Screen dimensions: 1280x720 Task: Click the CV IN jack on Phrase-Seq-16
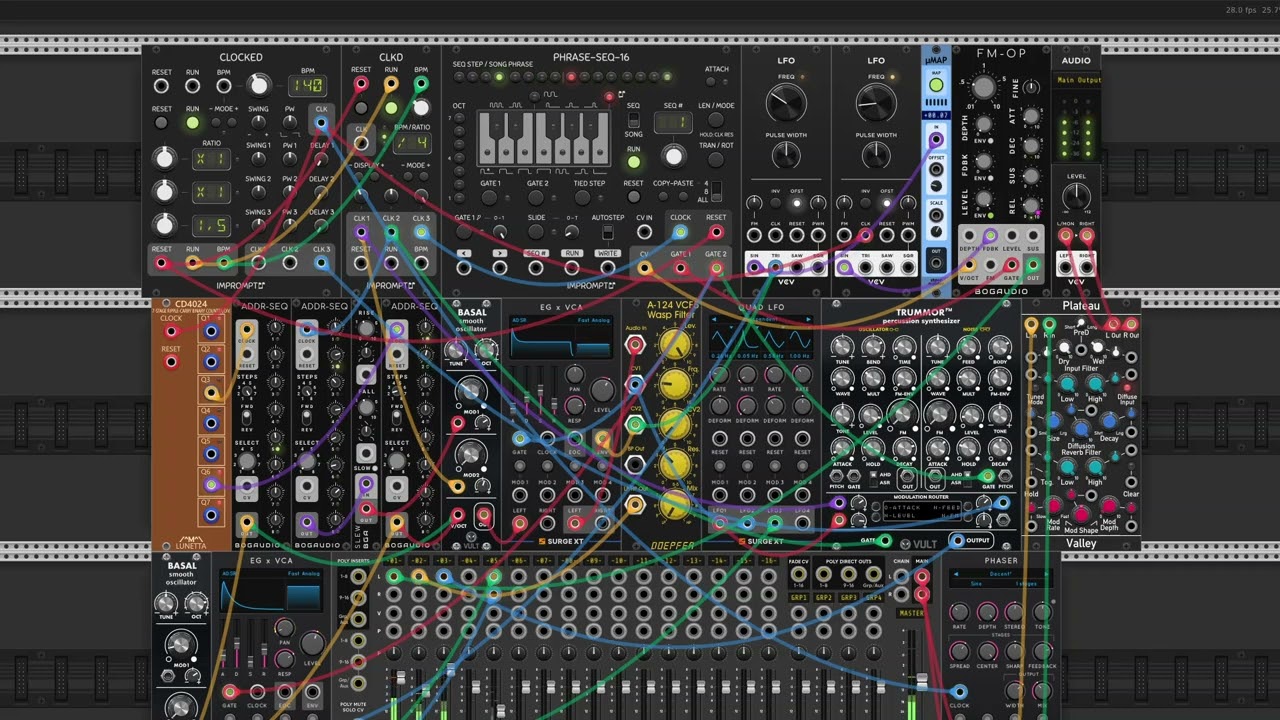[644, 232]
